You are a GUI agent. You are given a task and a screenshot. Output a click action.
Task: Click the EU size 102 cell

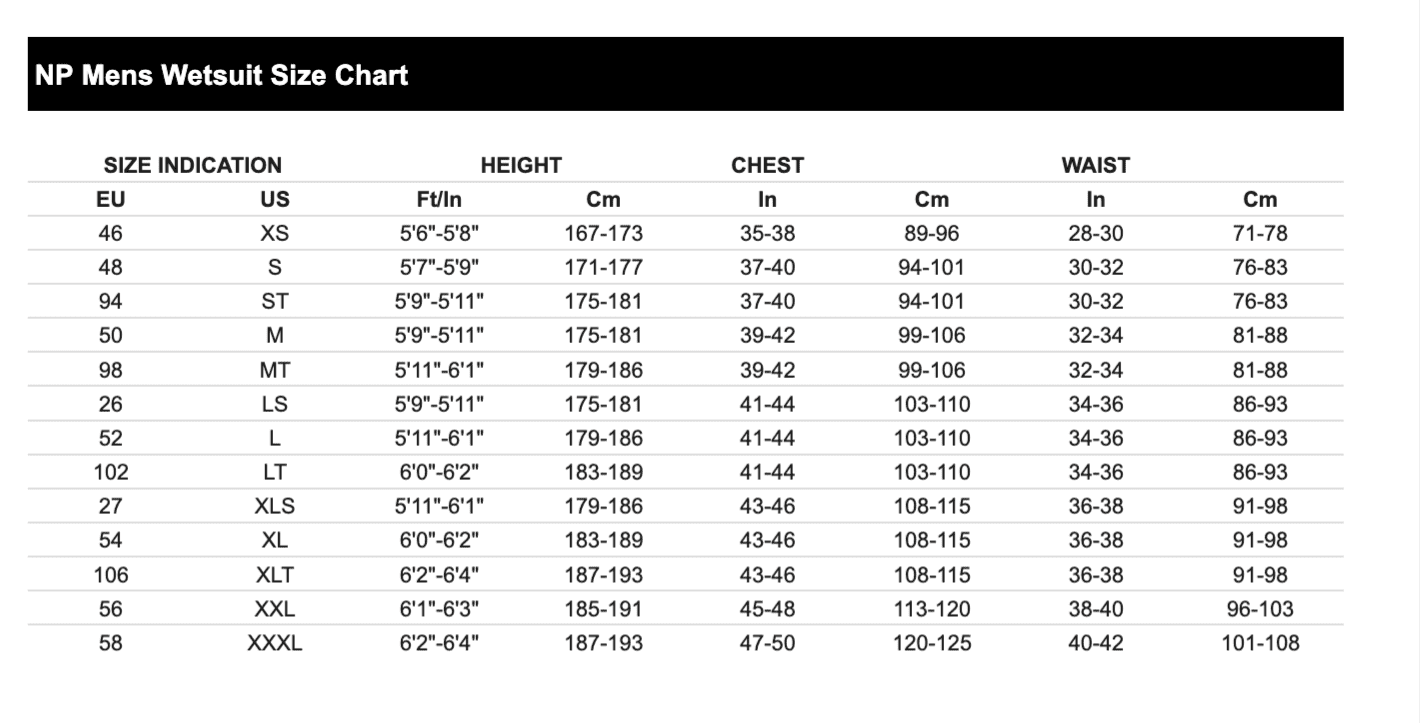click(x=110, y=472)
